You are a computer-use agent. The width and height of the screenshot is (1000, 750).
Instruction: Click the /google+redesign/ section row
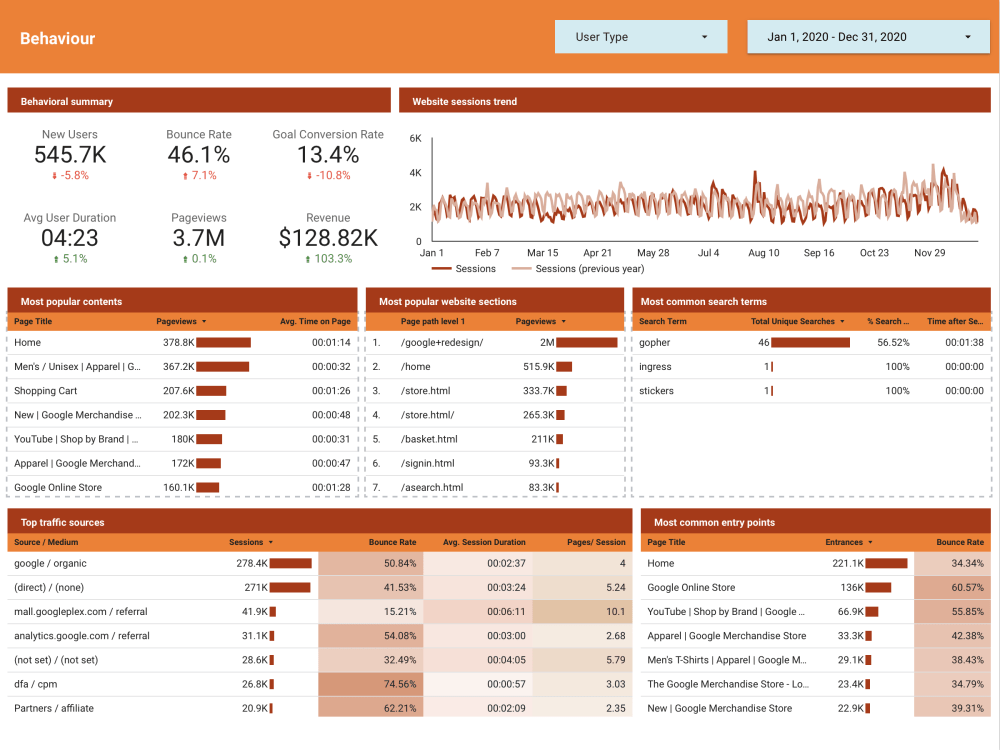[495, 342]
